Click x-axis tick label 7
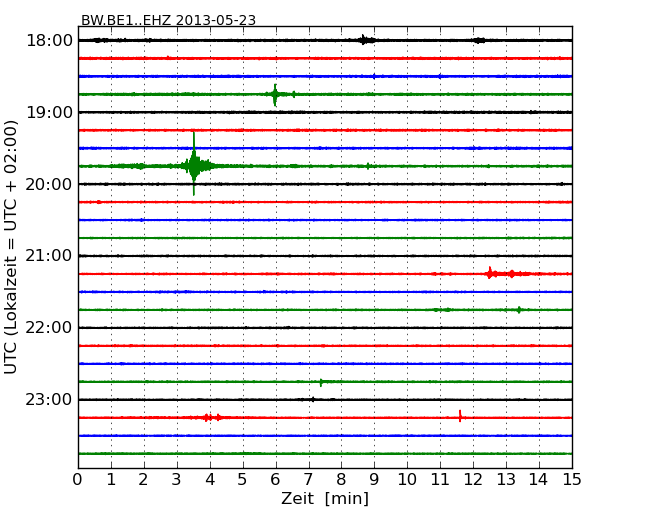 pos(308,480)
